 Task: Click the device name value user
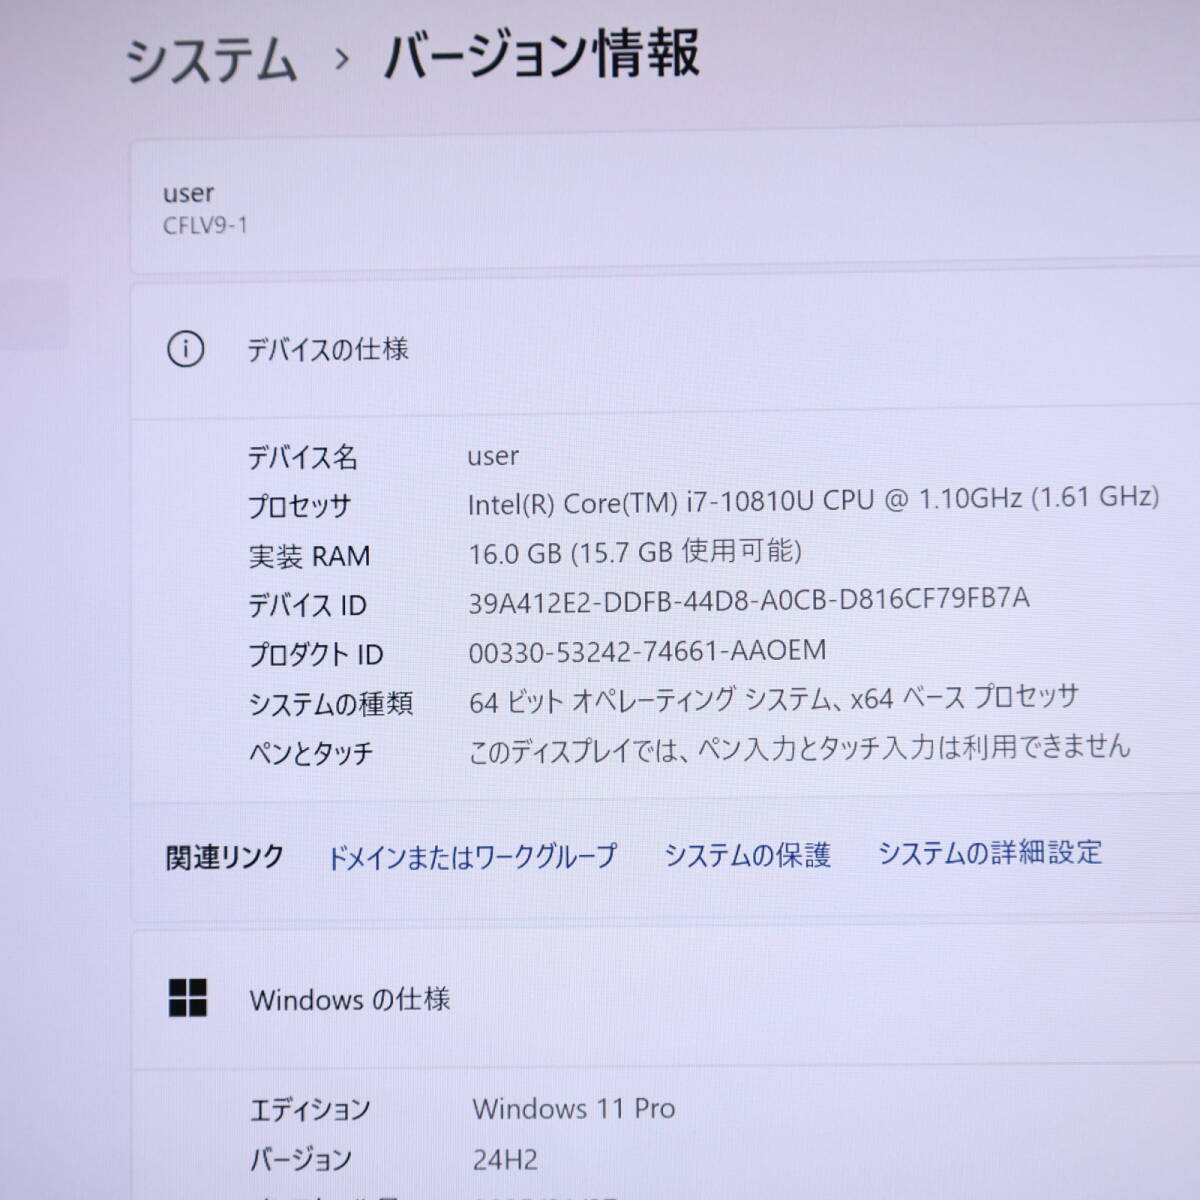pyautogui.click(x=493, y=456)
